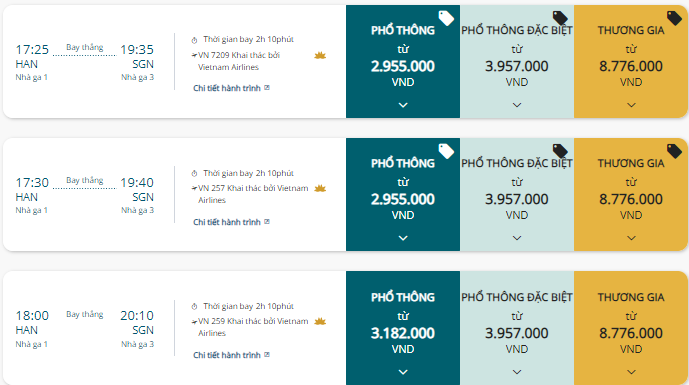Select Thương Gia 8.776.000 on 18:00 flight
This screenshot has width=689, height=385.
(631, 328)
